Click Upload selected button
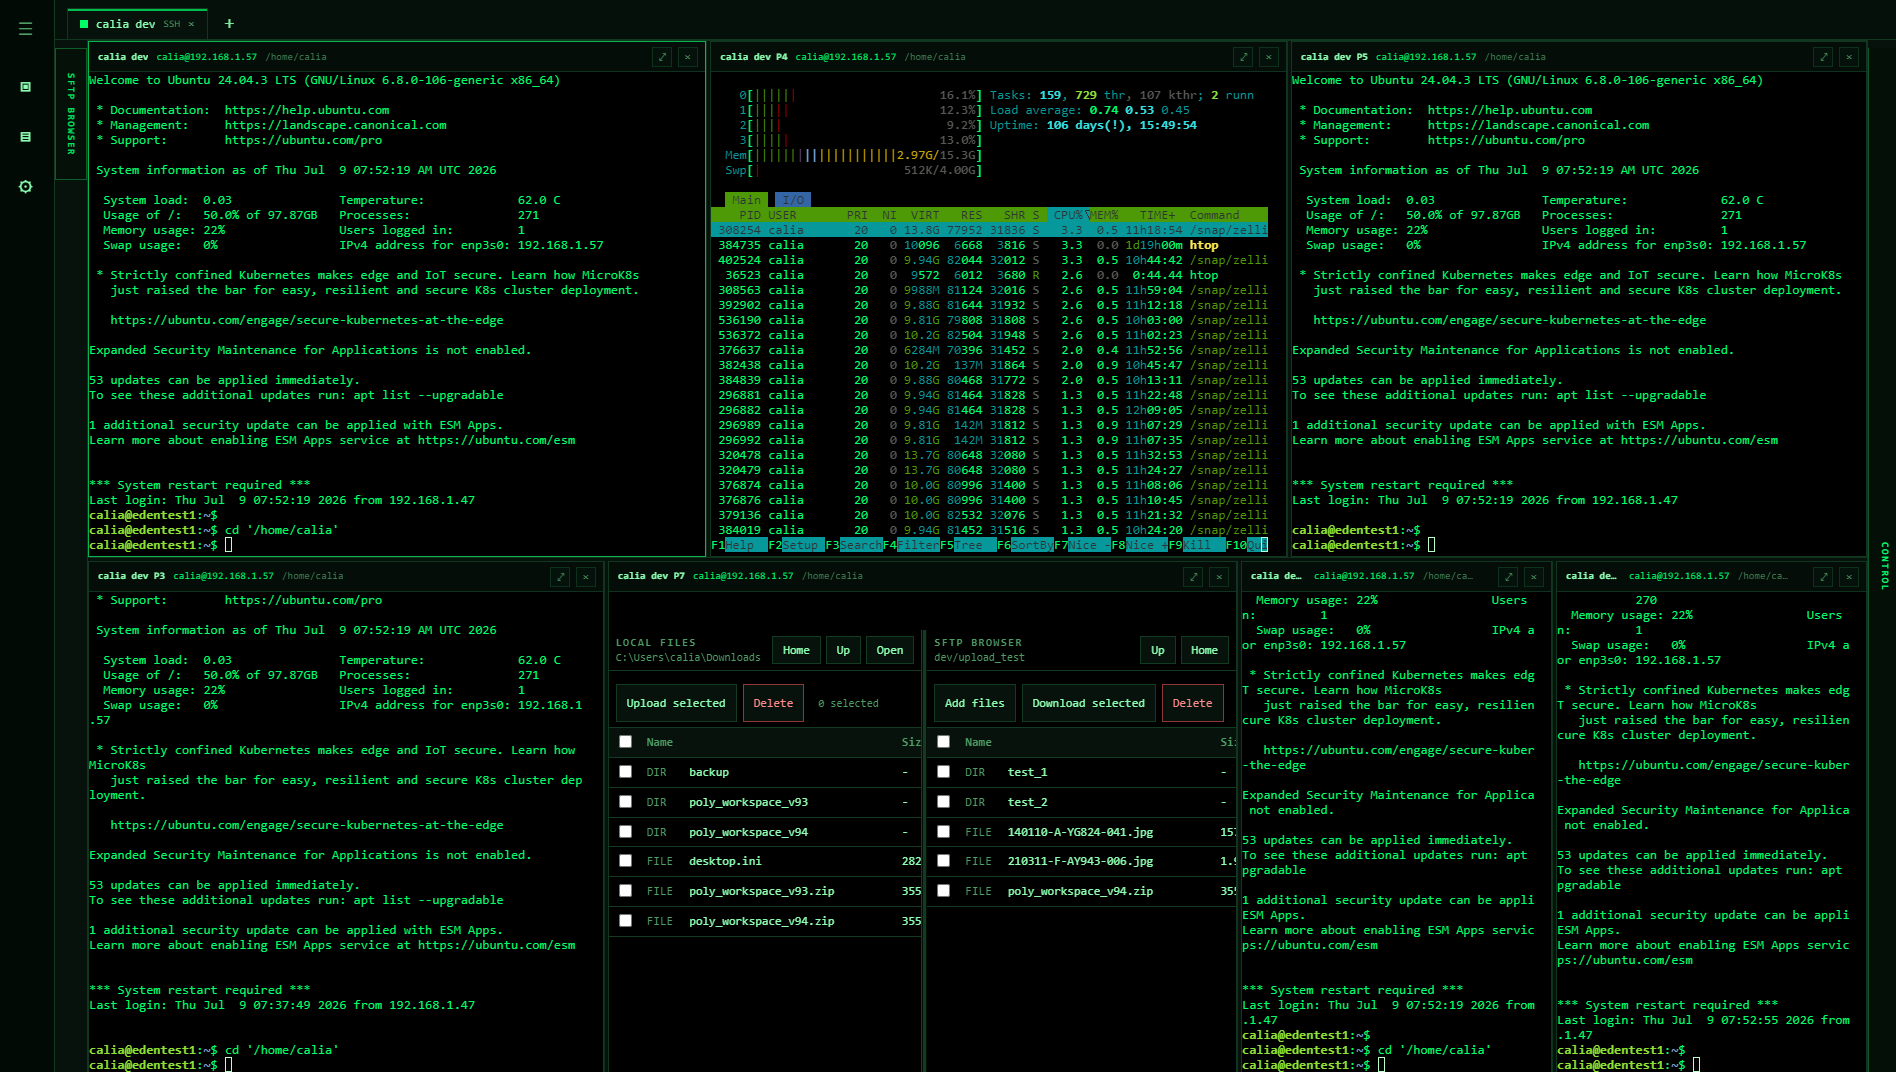Viewport: 1896px width, 1072px height. 676,703
